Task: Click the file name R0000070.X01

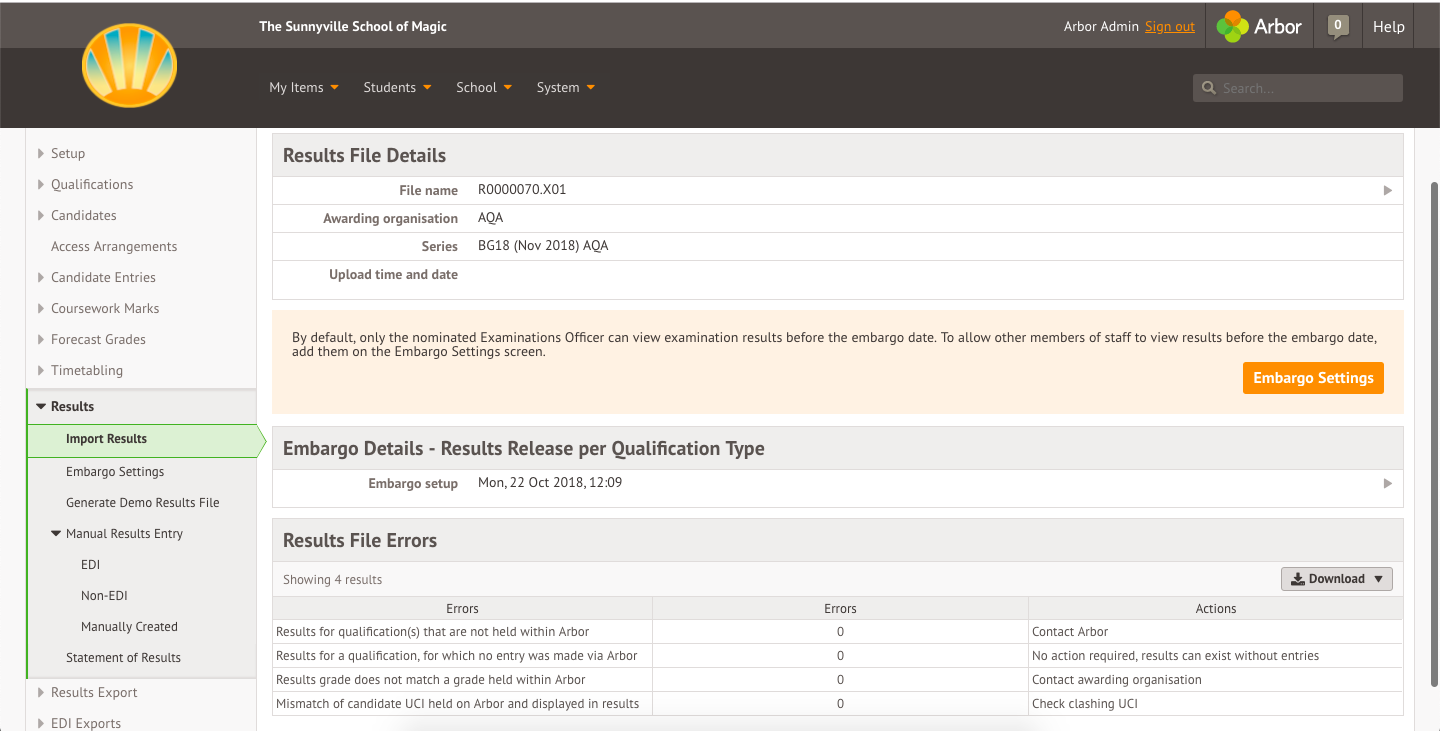Action: 522,189
